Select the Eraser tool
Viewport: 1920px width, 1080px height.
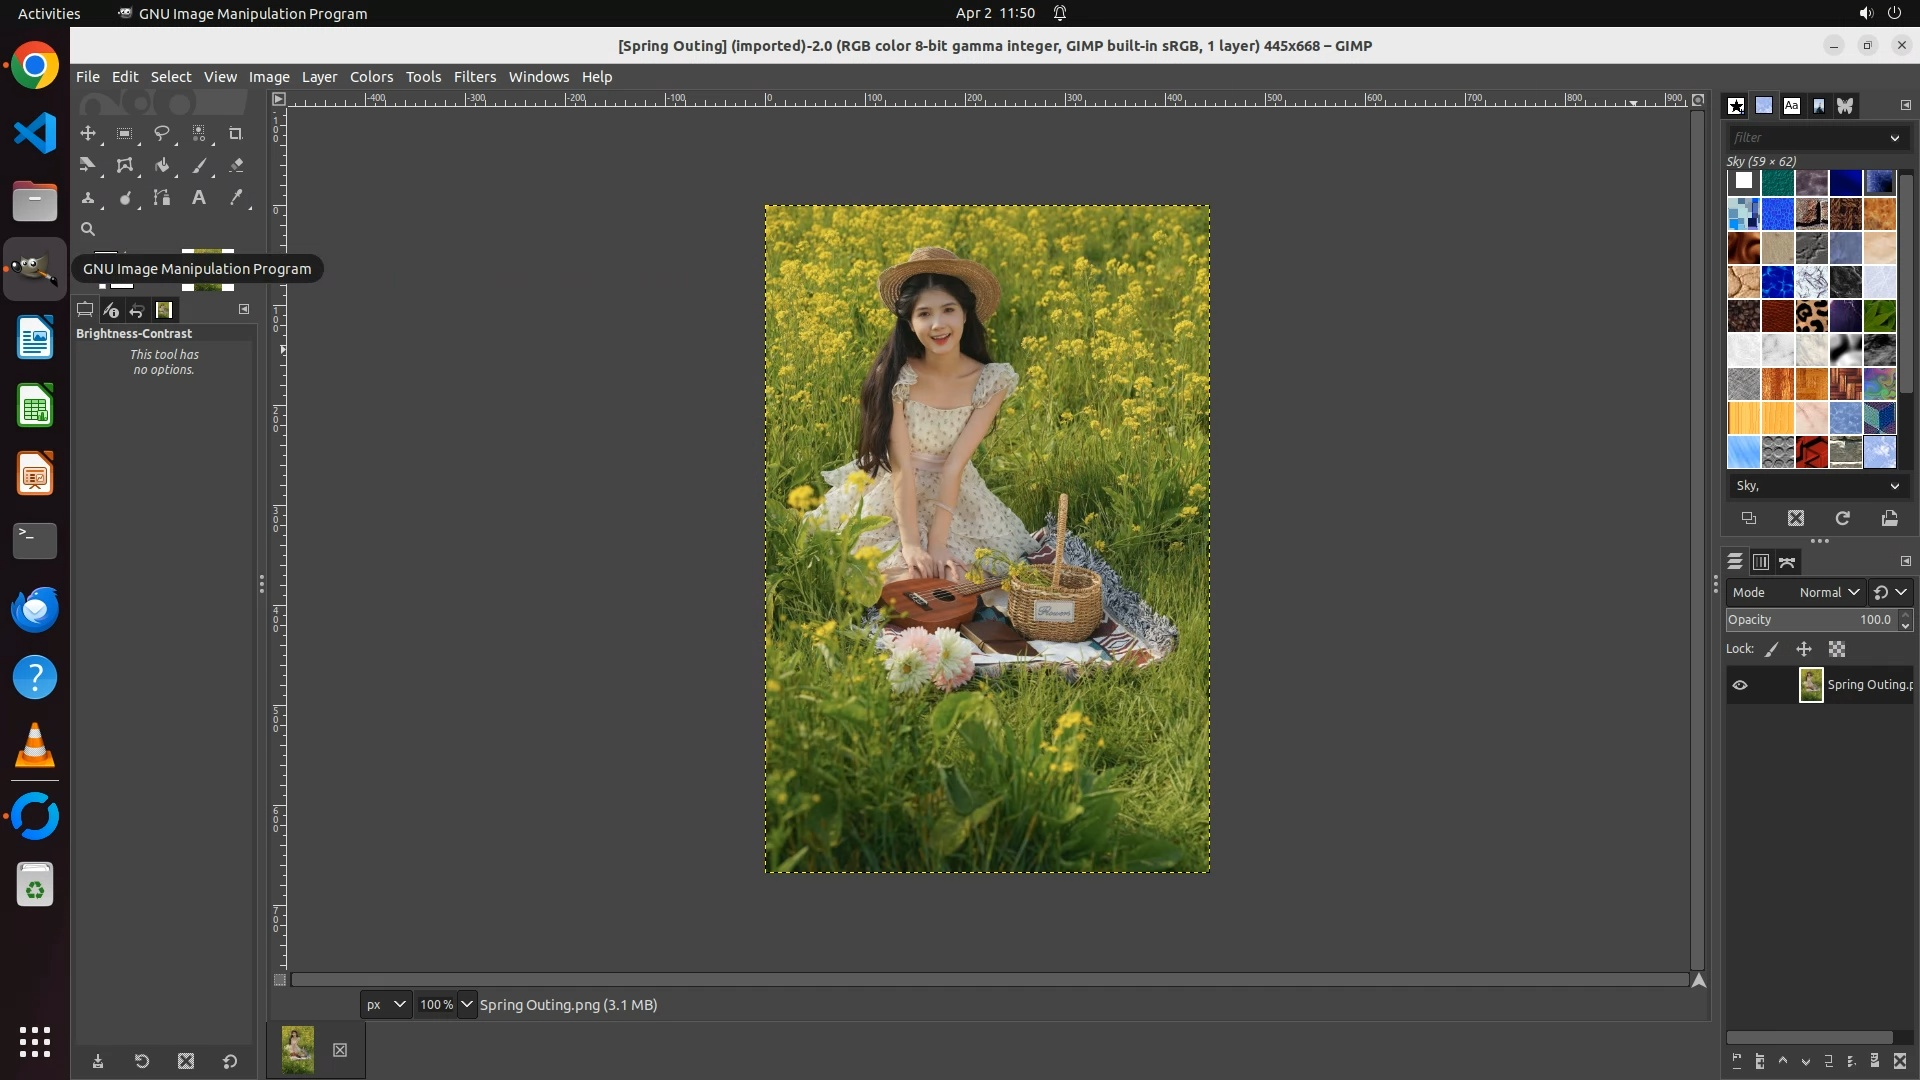(236, 165)
